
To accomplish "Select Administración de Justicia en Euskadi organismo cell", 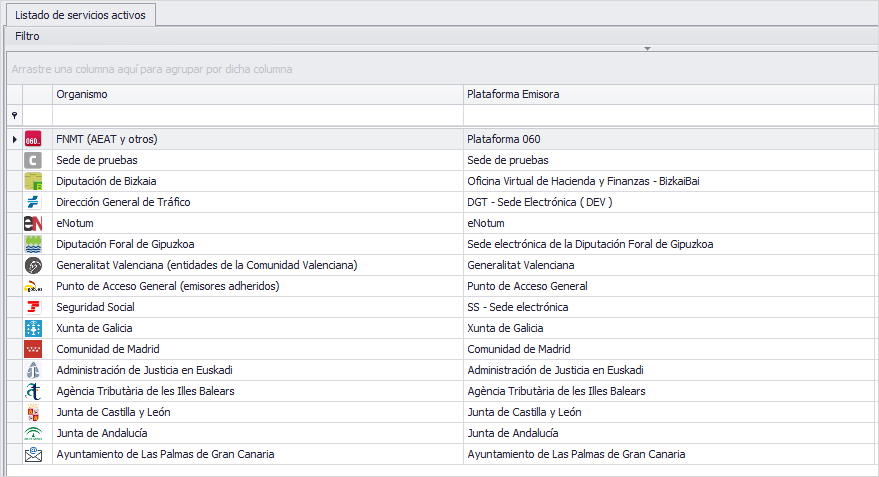I will click(258, 371).
